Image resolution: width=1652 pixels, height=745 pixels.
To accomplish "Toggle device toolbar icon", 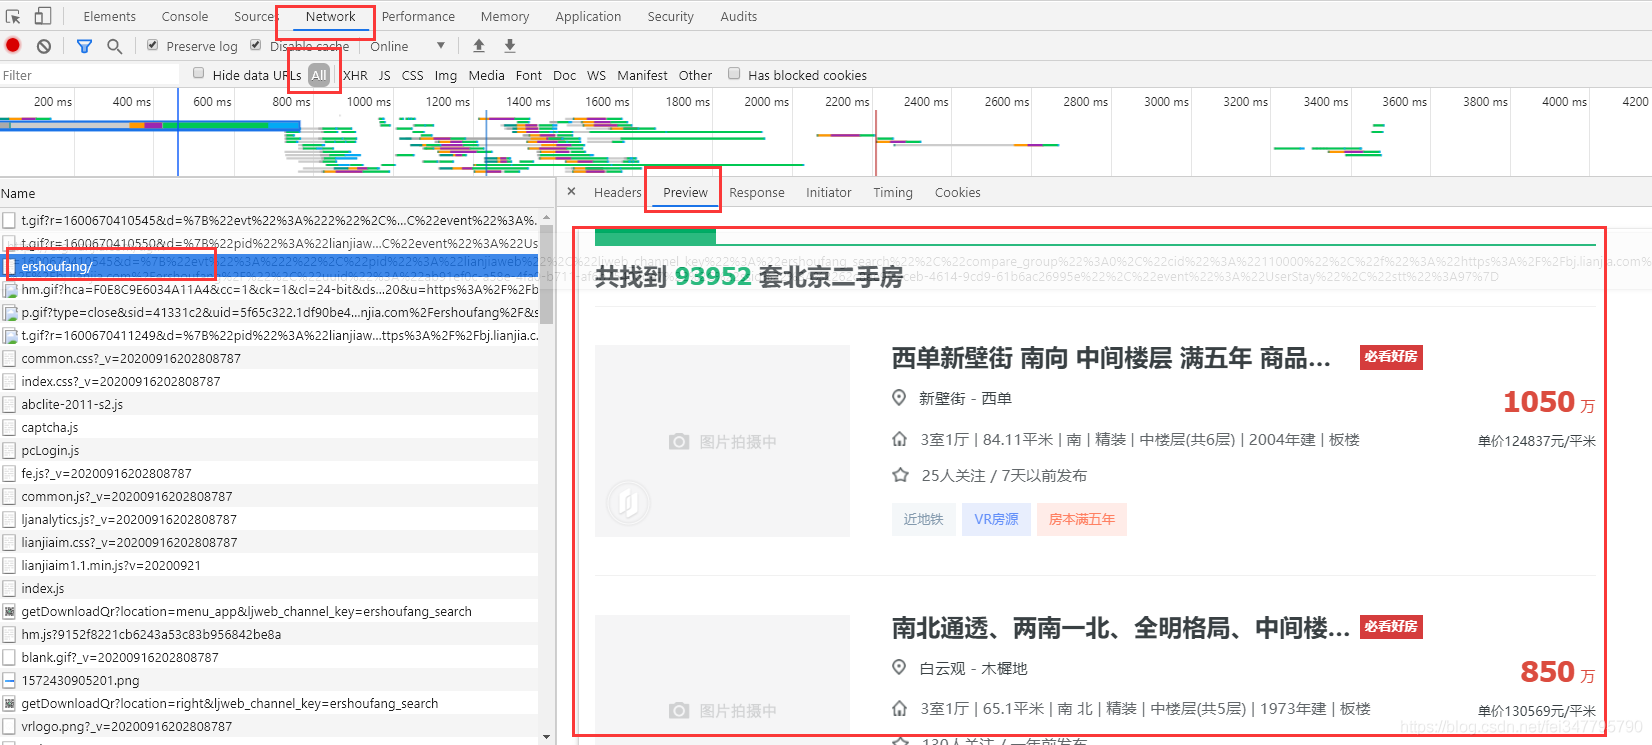I will pyautogui.click(x=43, y=16).
